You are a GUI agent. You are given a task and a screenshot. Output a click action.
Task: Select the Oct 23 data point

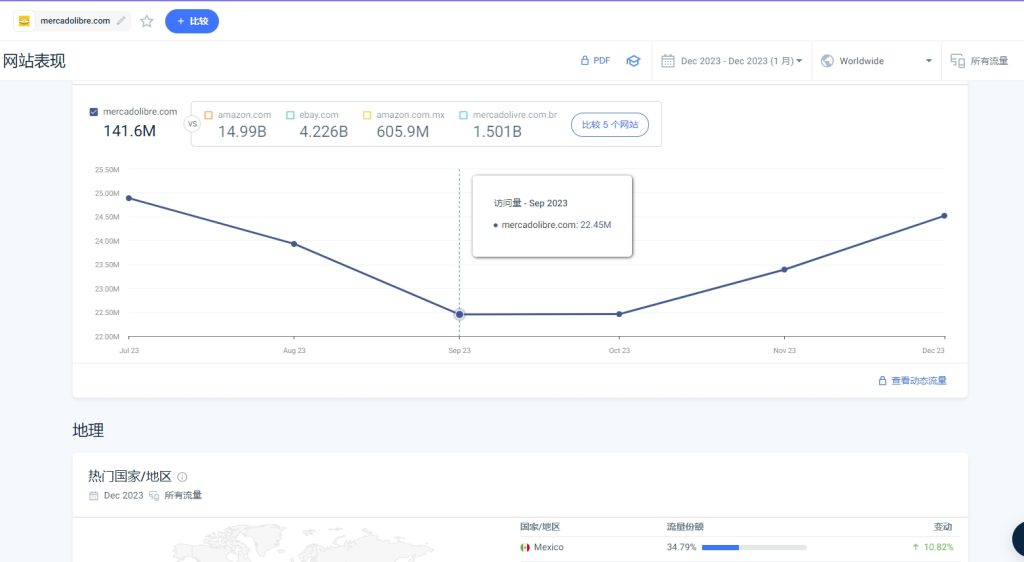coord(619,314)
